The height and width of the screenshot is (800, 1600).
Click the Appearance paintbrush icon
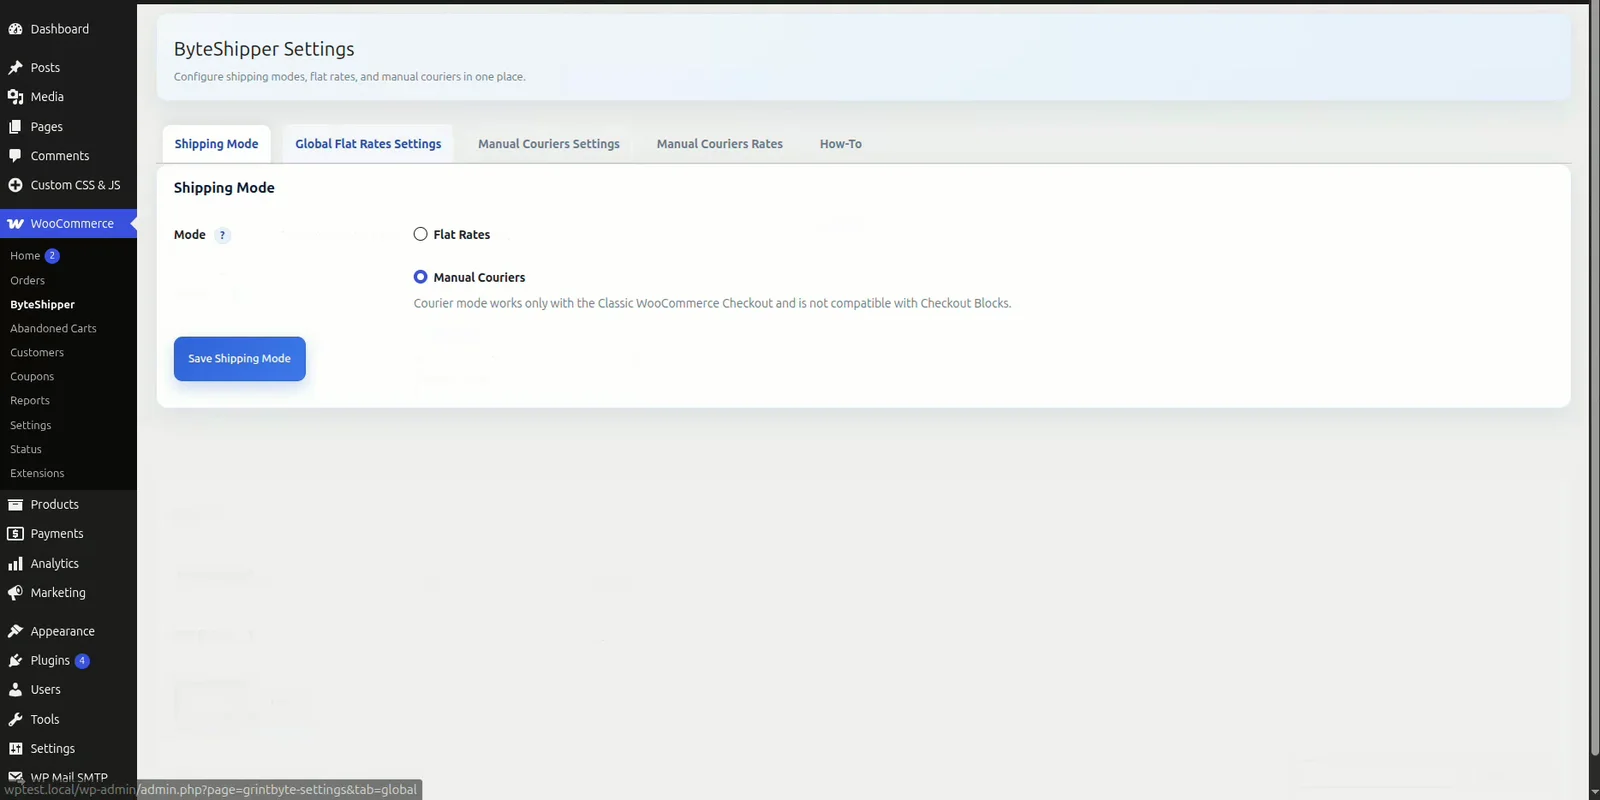point(15,632)
